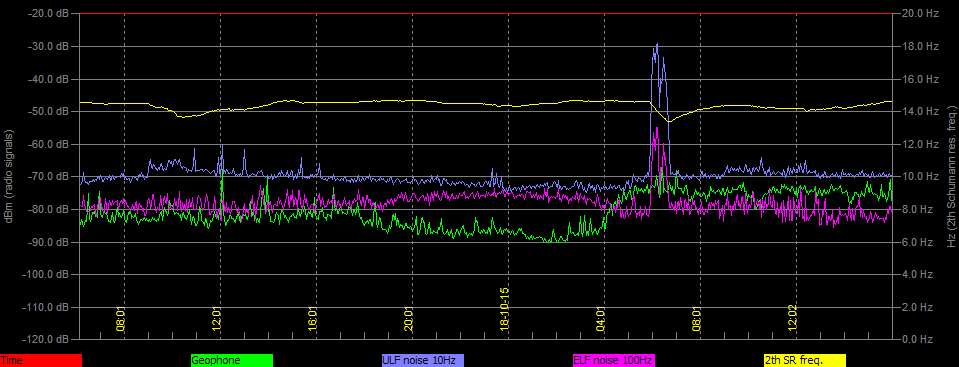This screenshot has height=367, width=959.
Task: Click the 14.0 Hz axis label
Action: [x=920, y=111]
